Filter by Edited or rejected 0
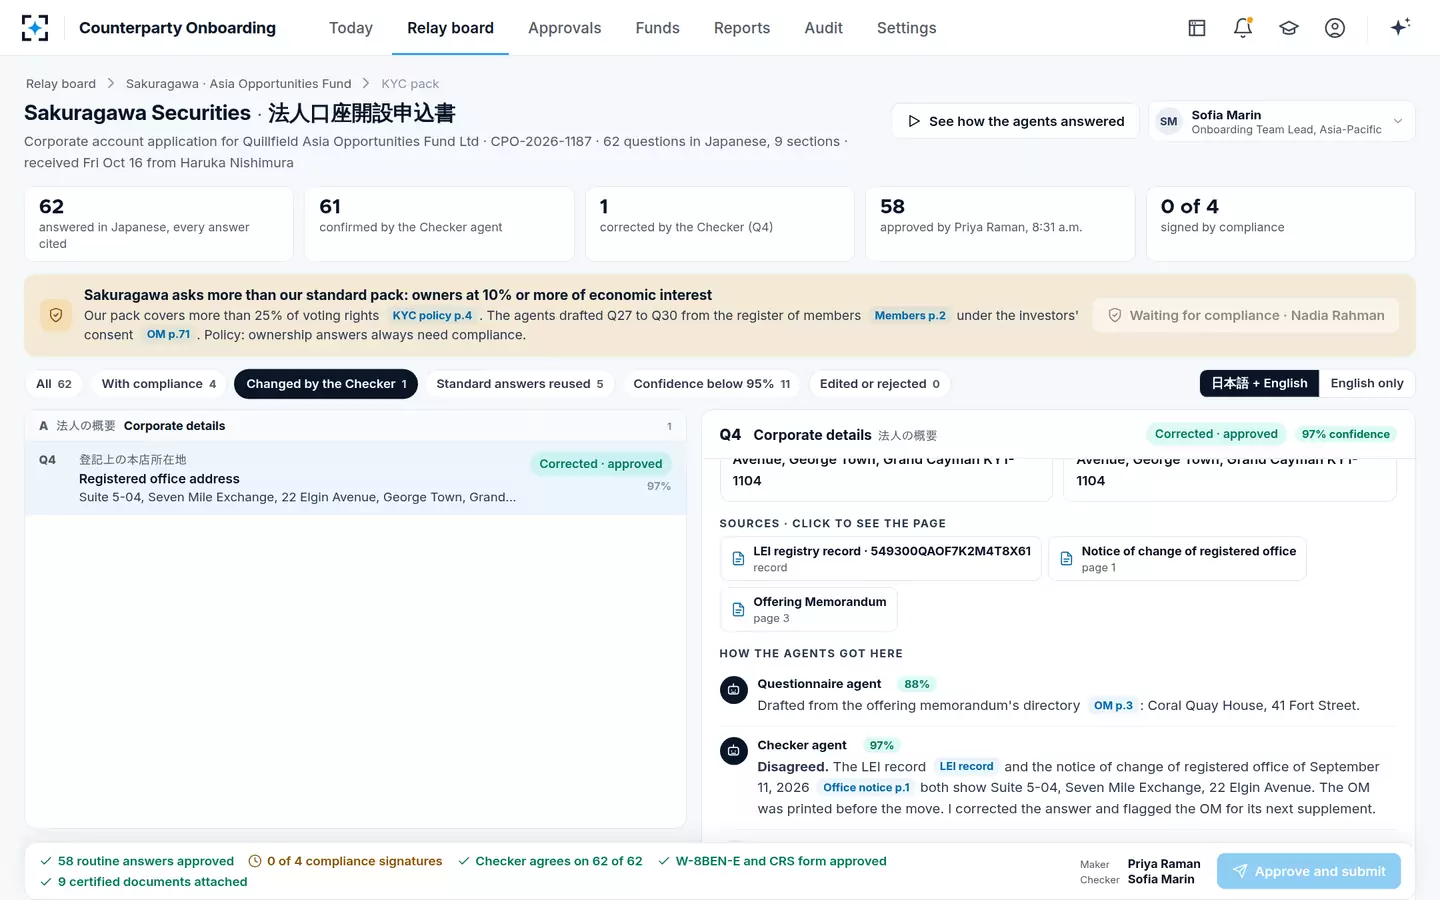Image resolution: width=1440 pixels, height=900 pixels. [880, 384]
